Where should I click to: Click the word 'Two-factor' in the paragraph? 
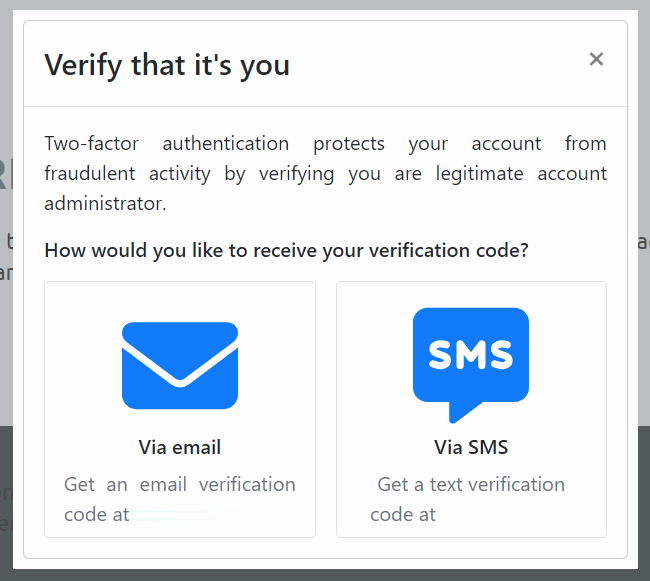(91, 144)
